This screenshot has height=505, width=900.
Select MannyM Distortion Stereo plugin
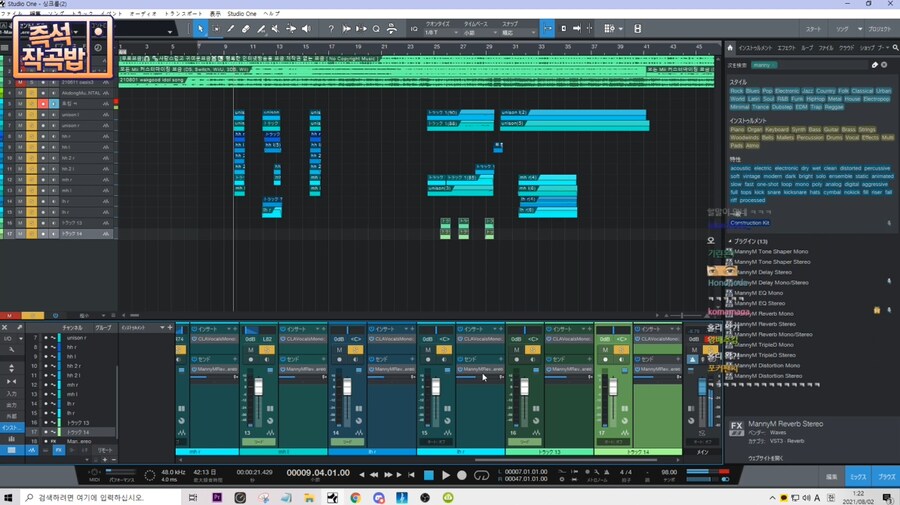tap(768, 376)
